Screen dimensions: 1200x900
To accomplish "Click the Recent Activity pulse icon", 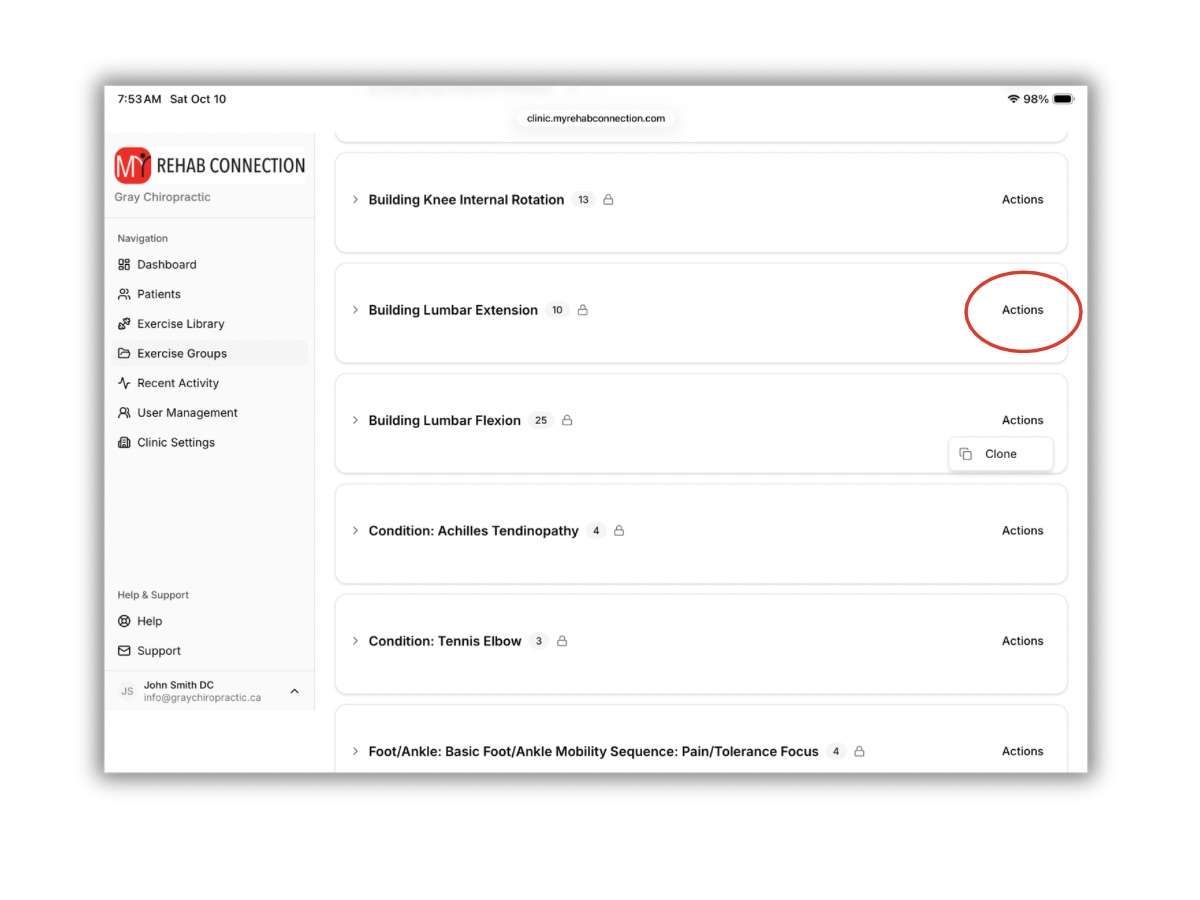I will click(124, 383).
